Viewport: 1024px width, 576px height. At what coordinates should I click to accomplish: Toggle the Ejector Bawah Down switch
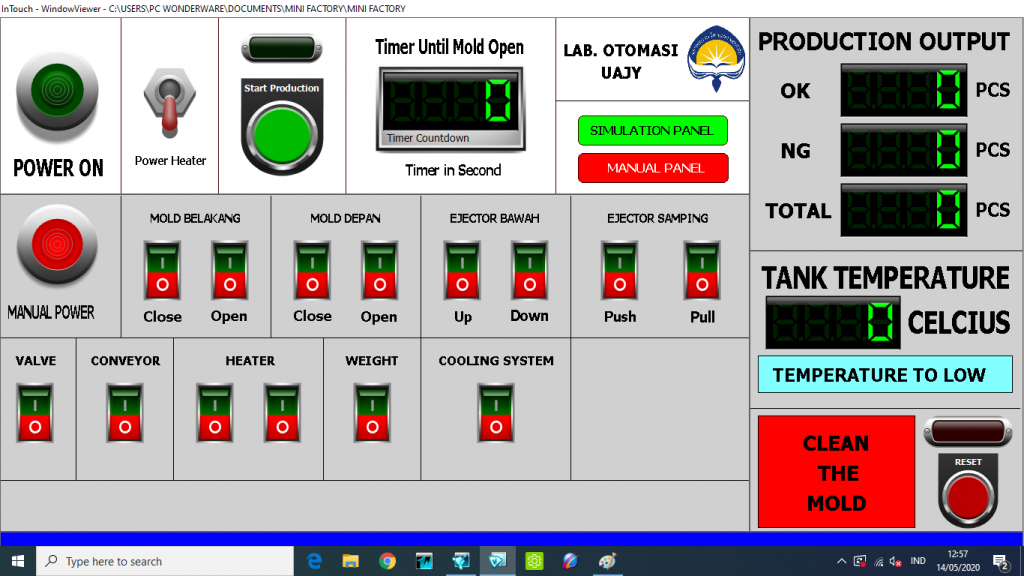tap(529, 271)
